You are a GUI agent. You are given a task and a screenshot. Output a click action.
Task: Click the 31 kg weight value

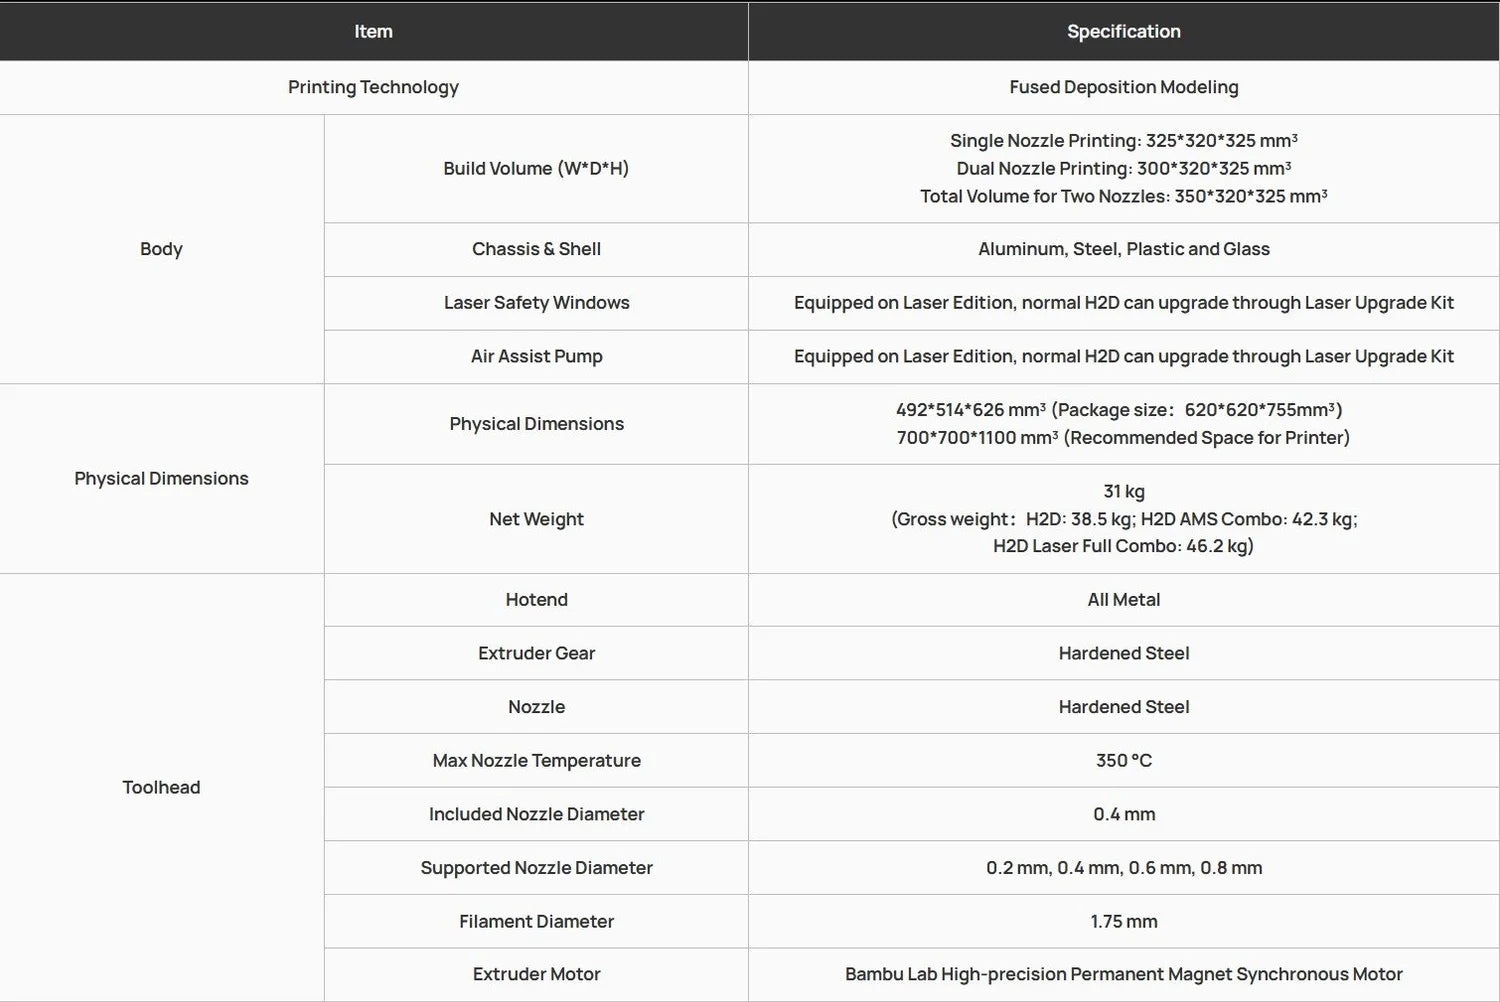pyautogui.click(x=1124, y=491)
